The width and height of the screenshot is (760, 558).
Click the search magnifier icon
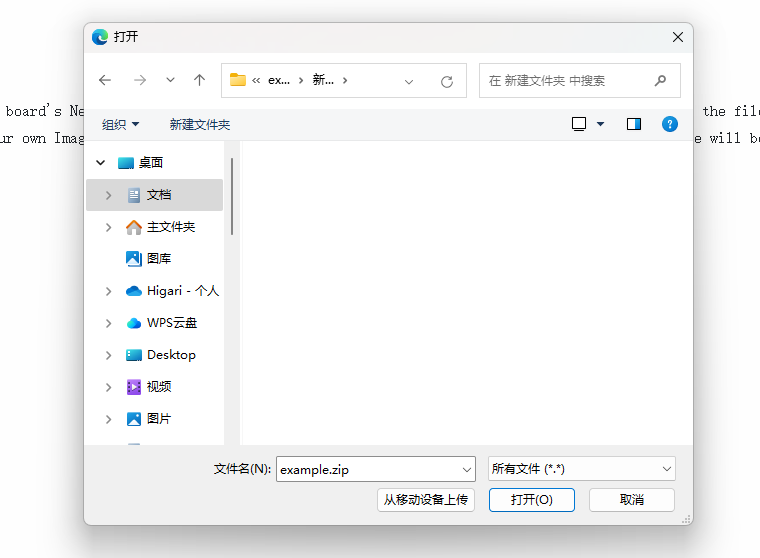coord(660,80)
